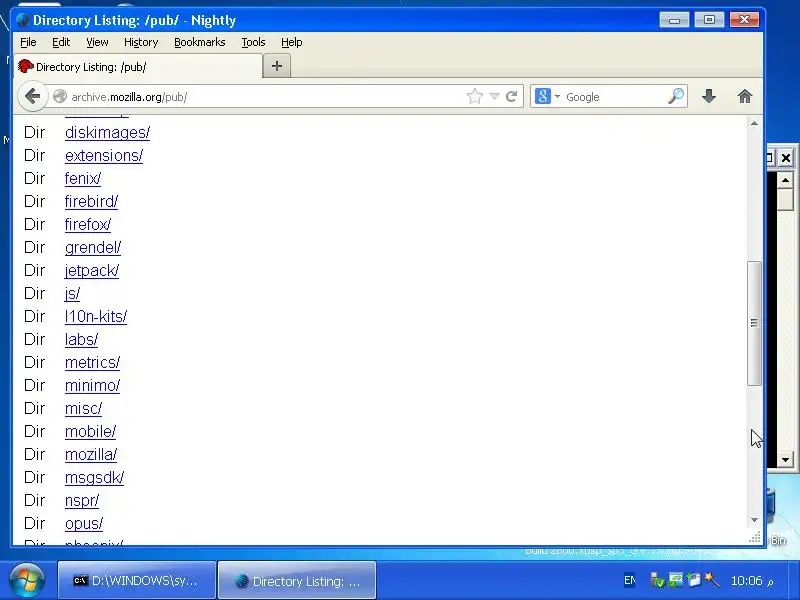Click the Directory Listing taskbar button
The width and height of the screenshot is (800, 600).
[297, 580]
